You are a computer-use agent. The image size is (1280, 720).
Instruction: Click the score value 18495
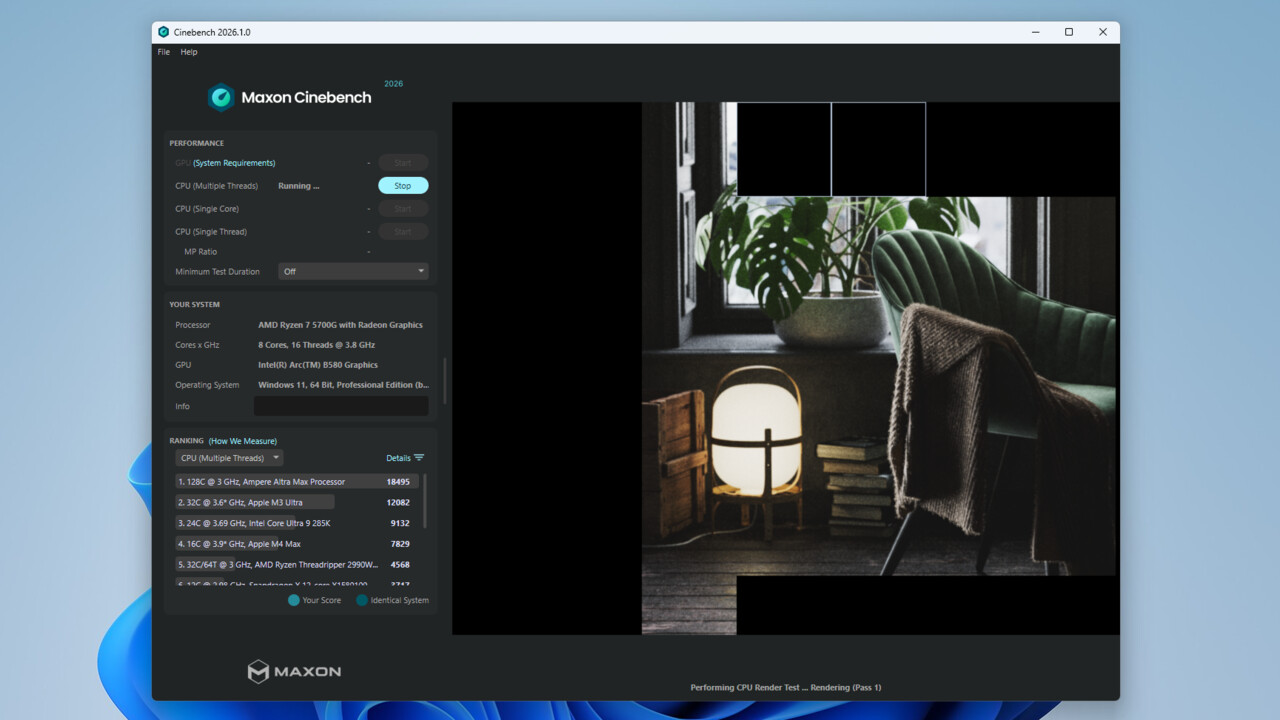398,482
